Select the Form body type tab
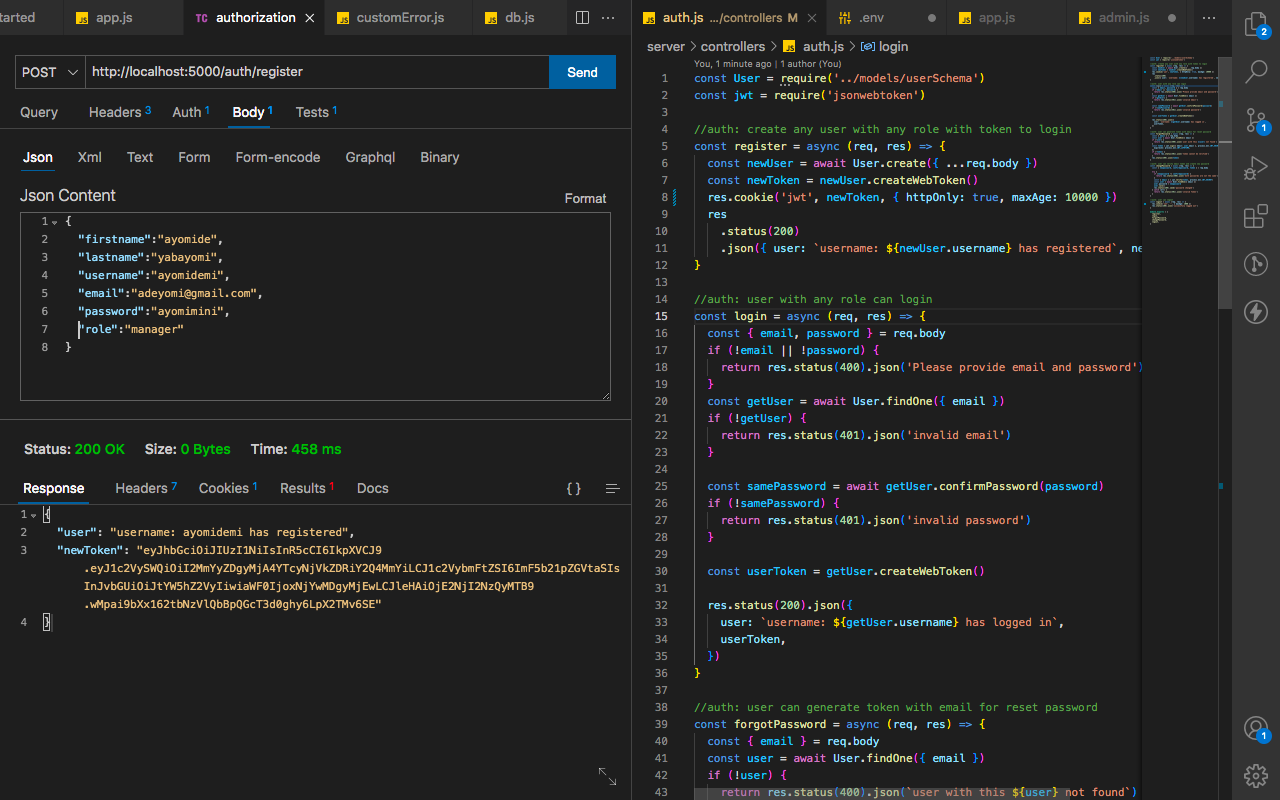Image resolution: width=1280 pixels, height=800 pixels. click(x=194, y=157)
